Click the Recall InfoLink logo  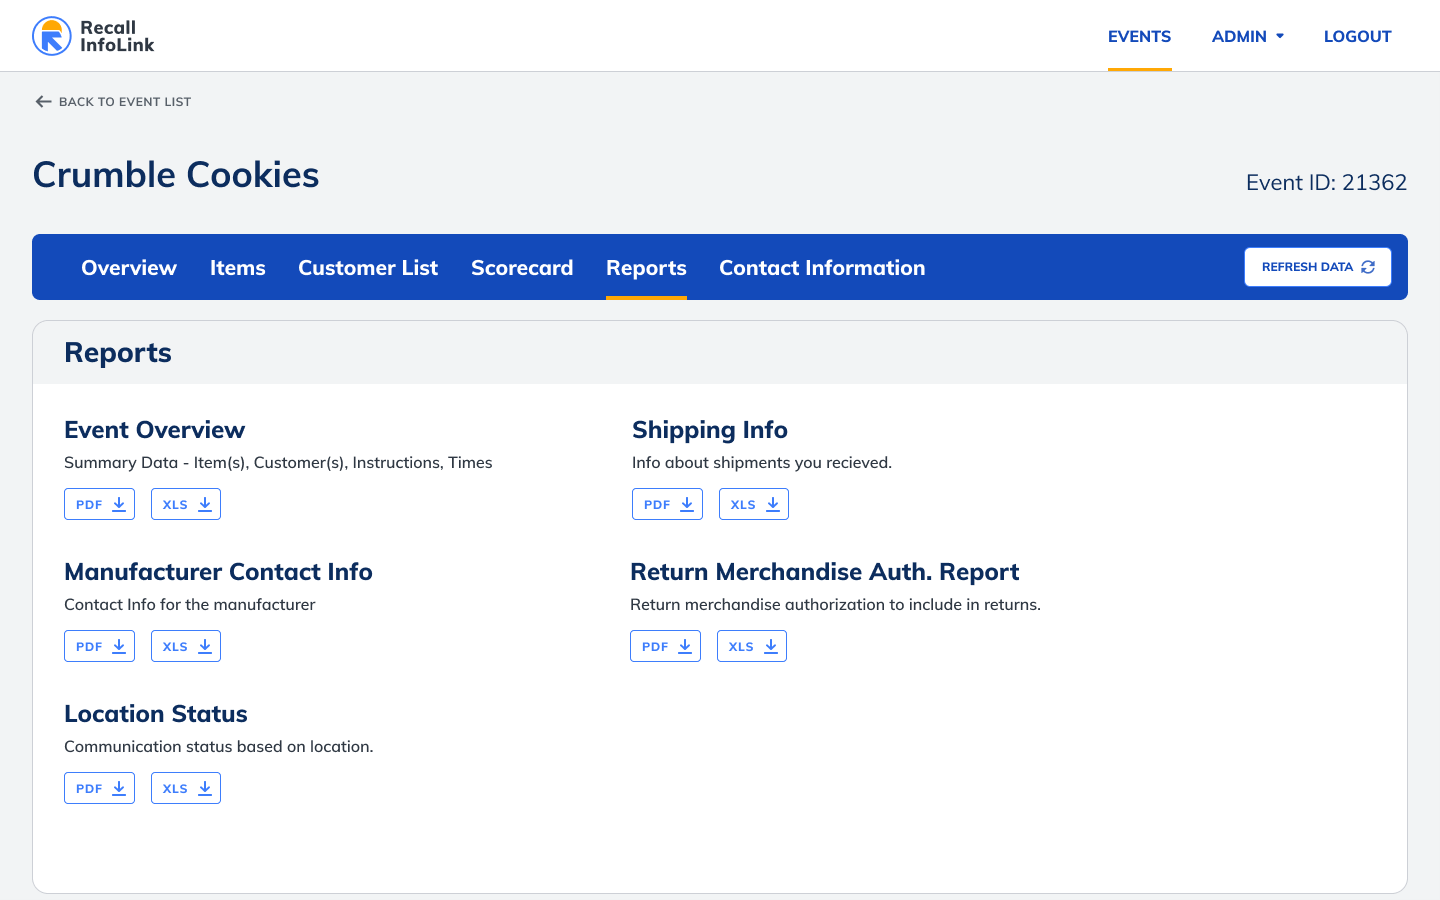93,36
